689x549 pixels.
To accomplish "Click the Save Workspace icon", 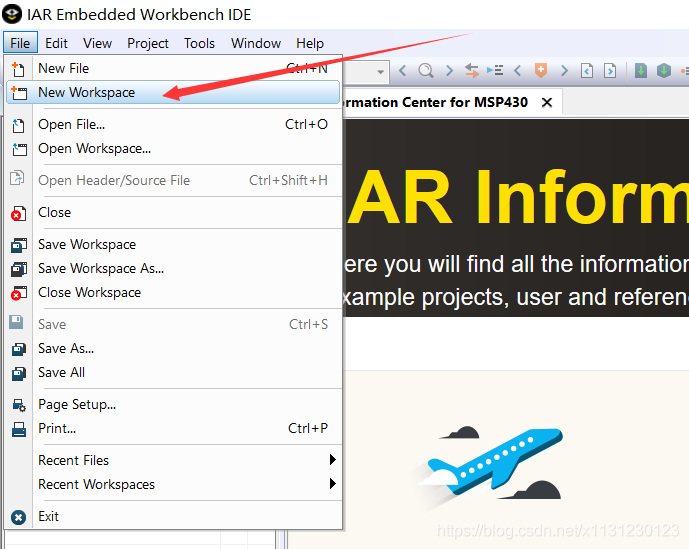I will [18, 245].
